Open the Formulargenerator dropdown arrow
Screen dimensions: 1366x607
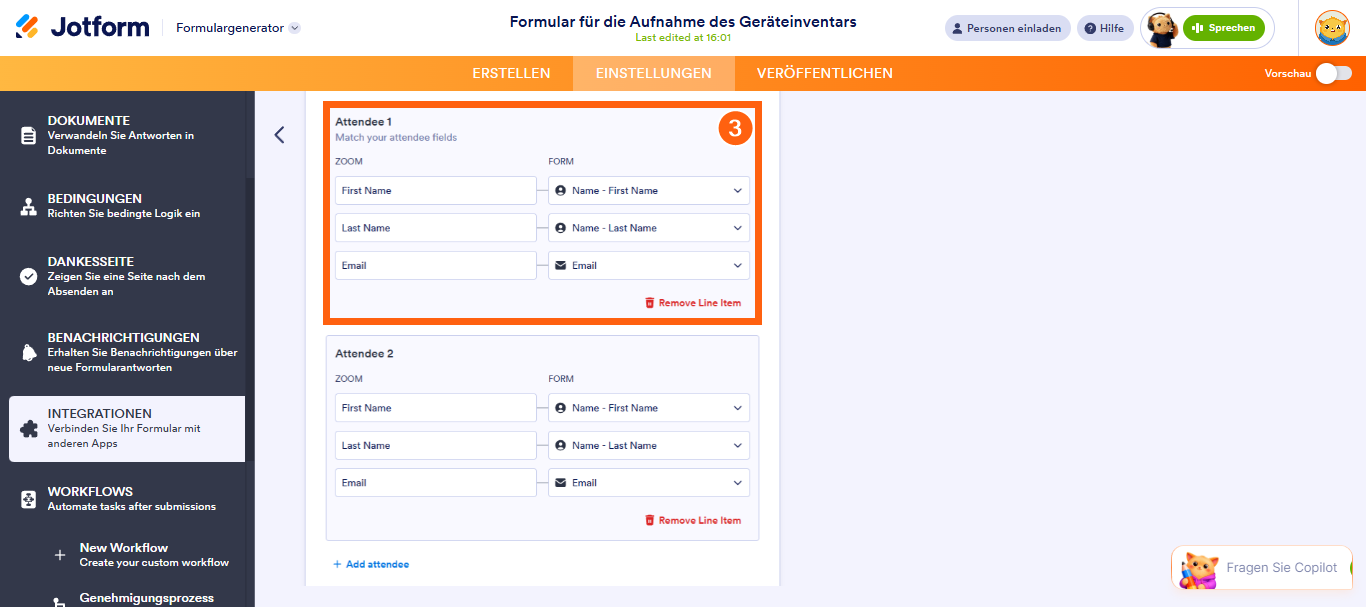tap(294, 28)
